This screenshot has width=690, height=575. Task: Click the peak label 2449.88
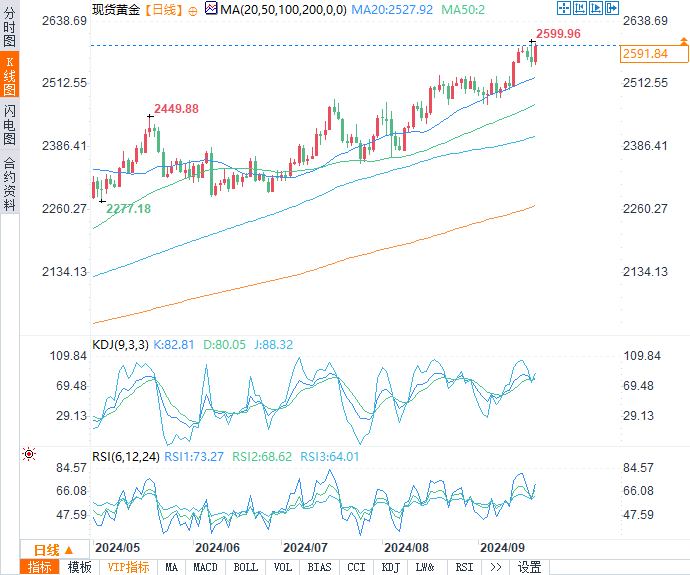click(176, 109)
